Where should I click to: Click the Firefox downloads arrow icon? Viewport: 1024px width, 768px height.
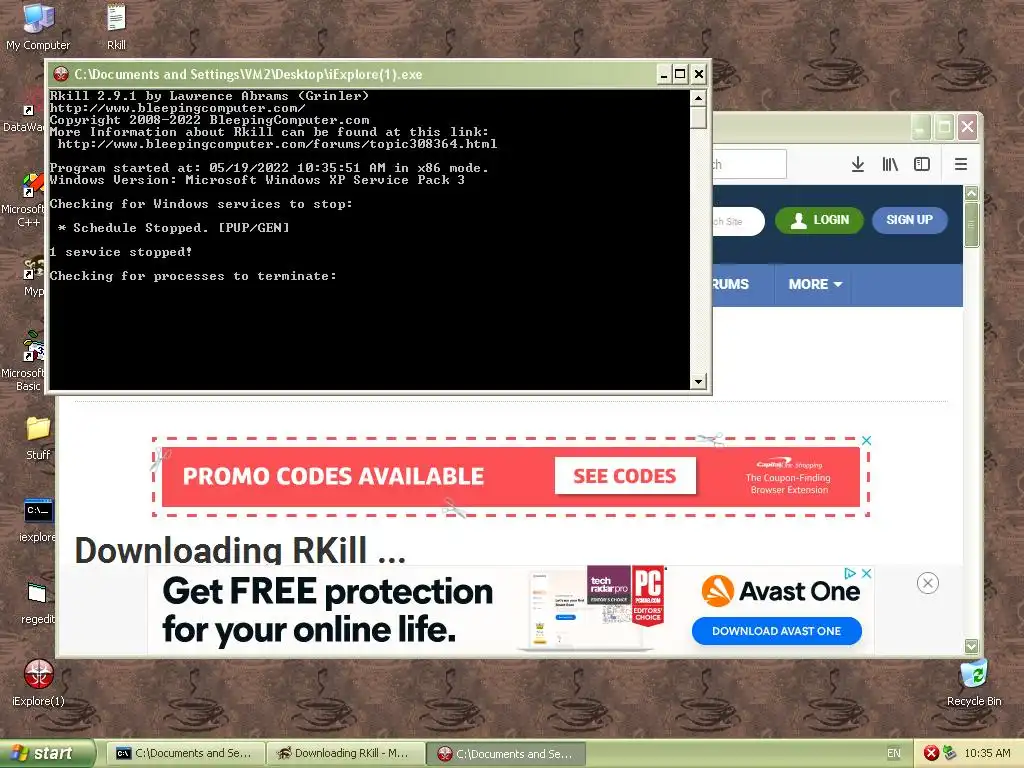click(857, 165)
